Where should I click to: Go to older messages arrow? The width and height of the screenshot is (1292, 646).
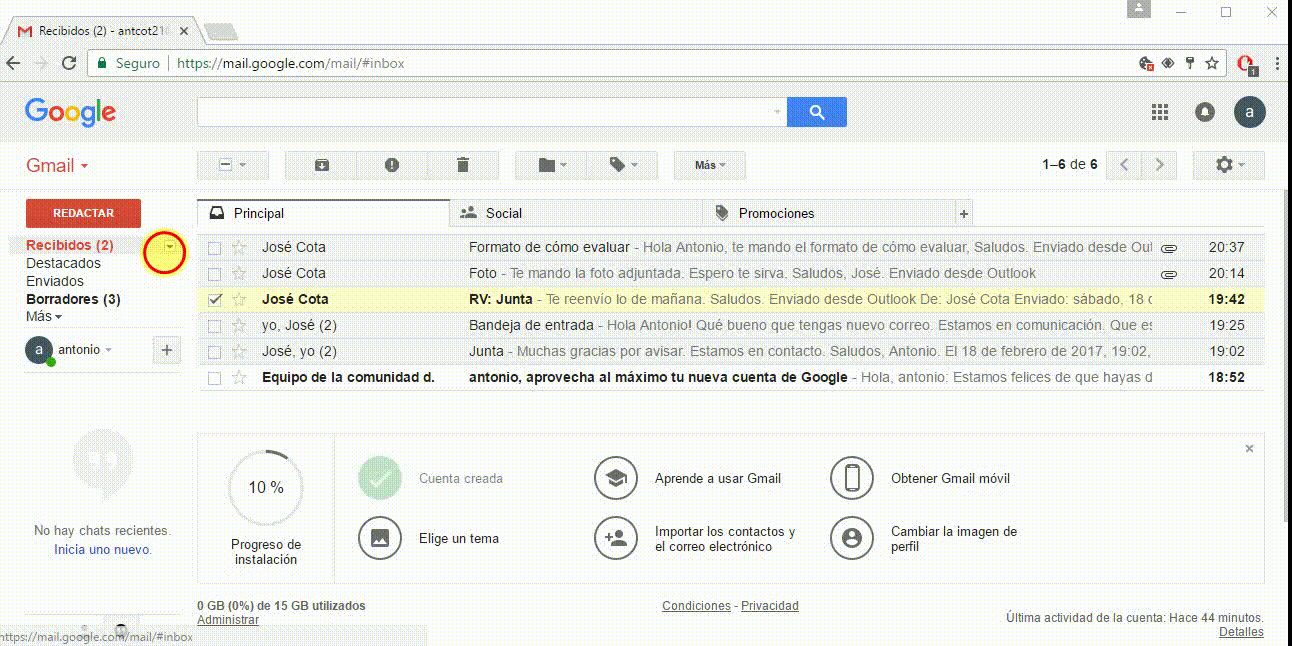1159,165
